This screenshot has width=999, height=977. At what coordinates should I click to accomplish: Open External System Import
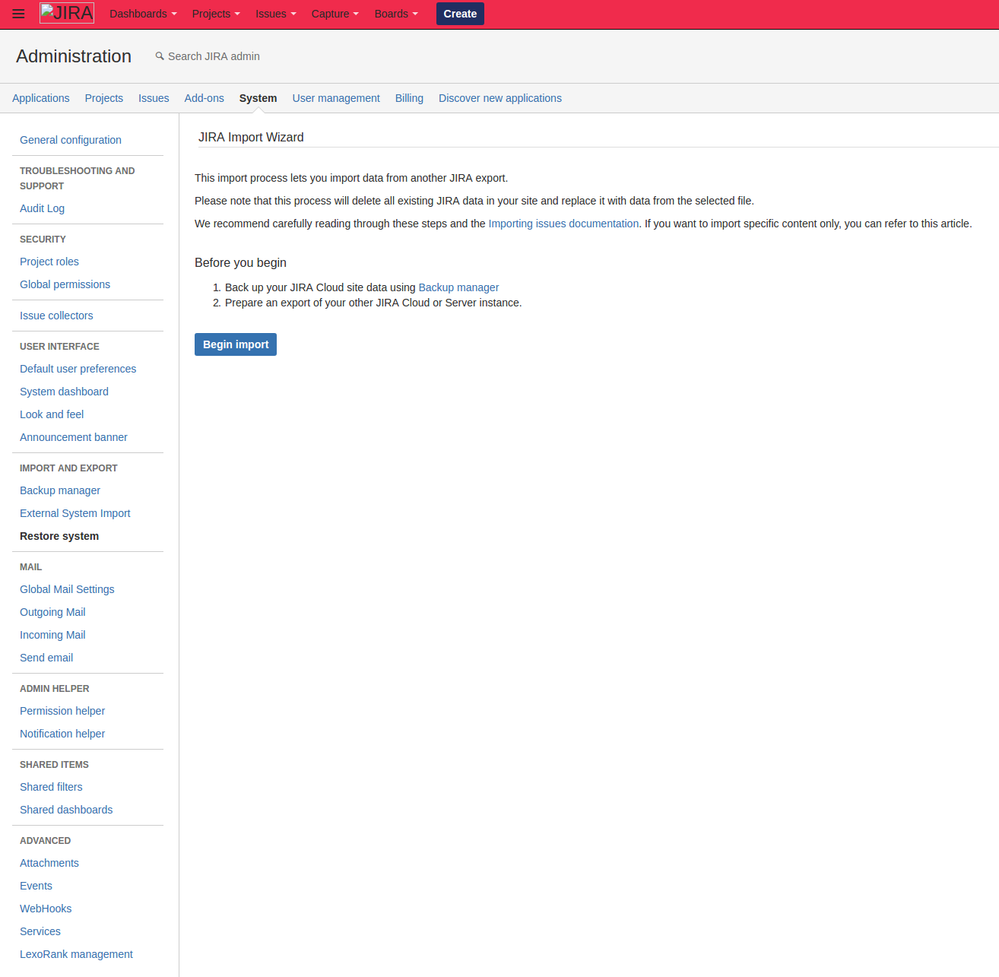click(x=75, y=513)
